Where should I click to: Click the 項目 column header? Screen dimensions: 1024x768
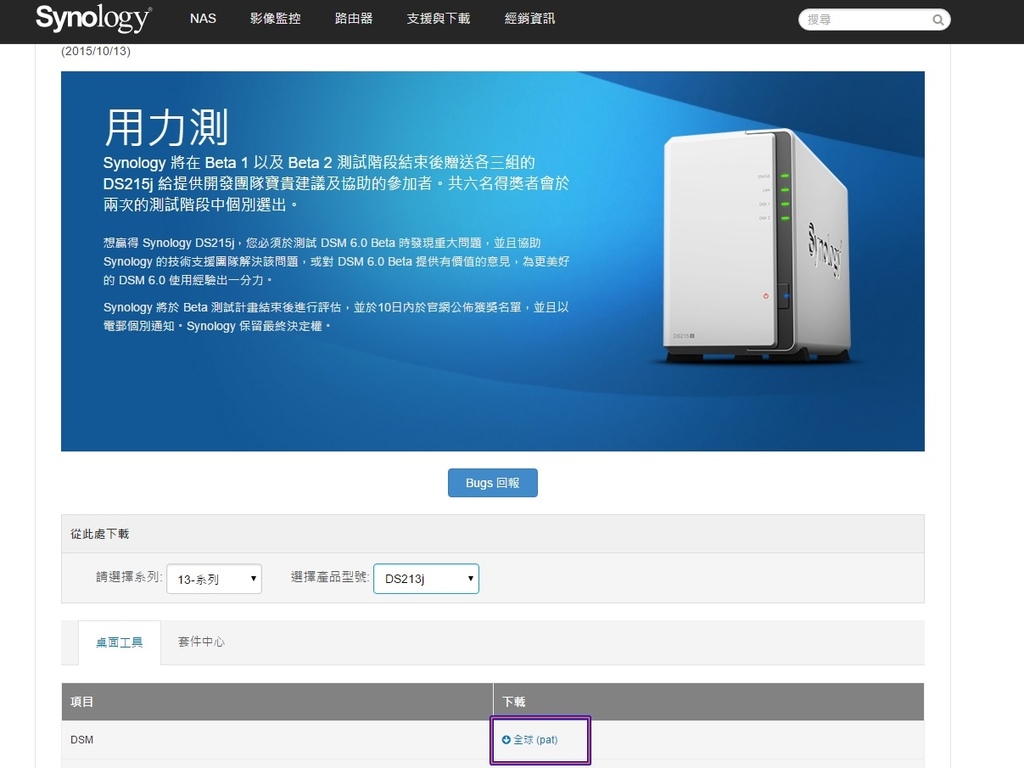82,702
